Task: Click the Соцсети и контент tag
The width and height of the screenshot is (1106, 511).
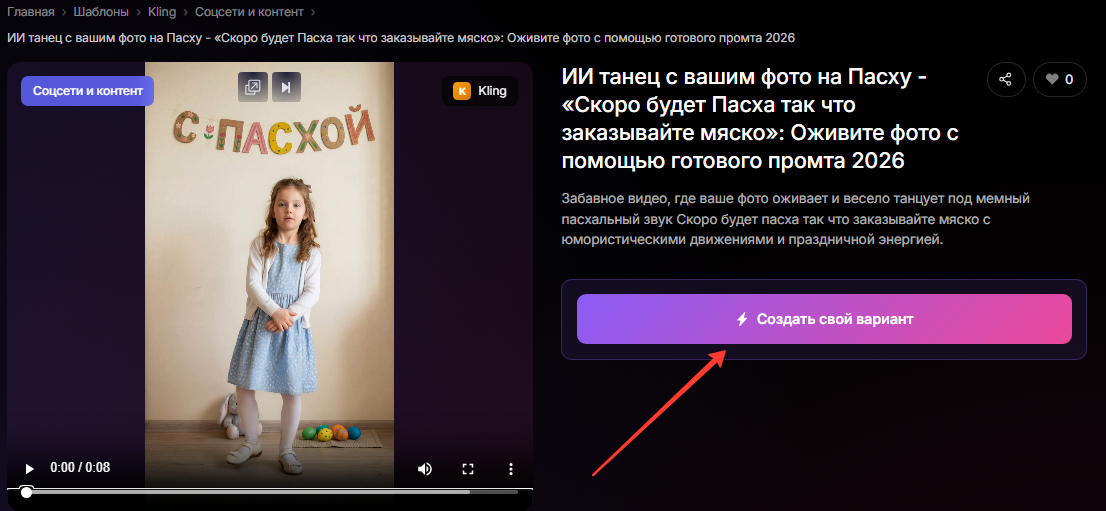Action: tap(87, 91)
